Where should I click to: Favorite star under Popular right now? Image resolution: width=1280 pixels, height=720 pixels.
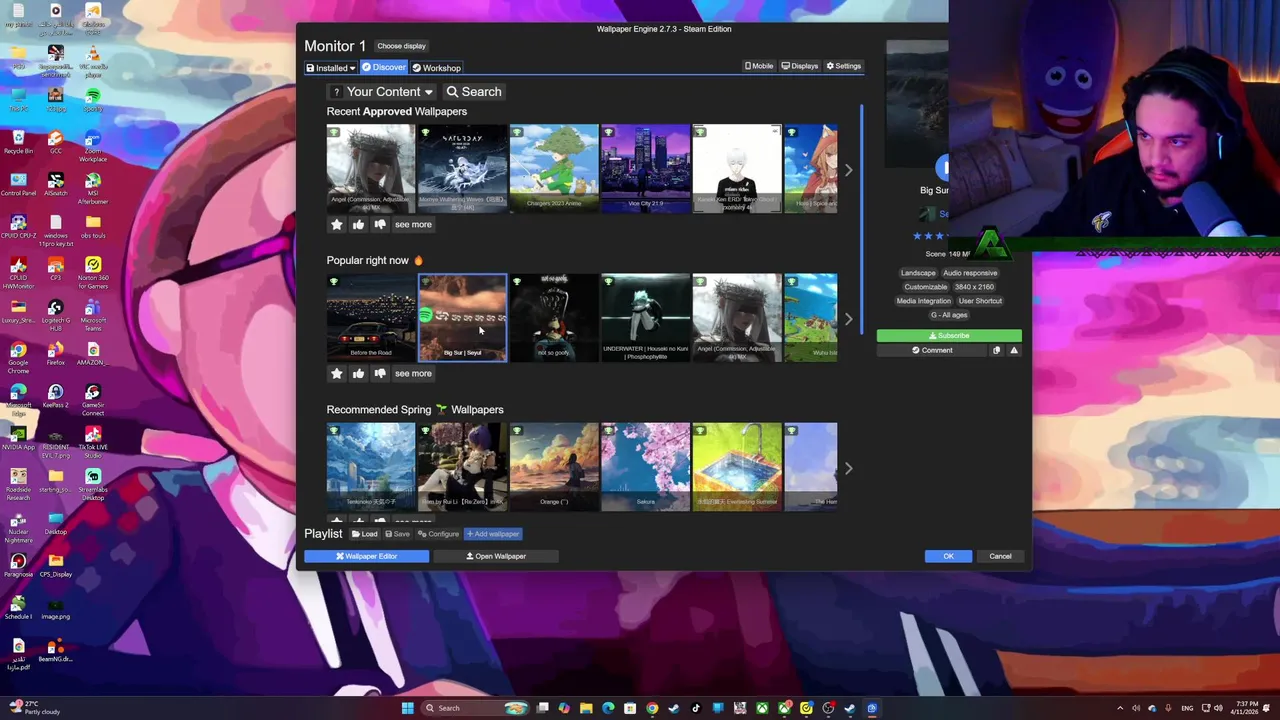tap(336, 374)
